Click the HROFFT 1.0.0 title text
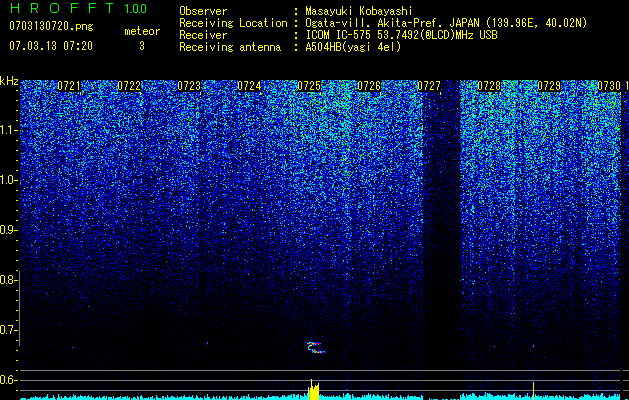 coord(78,8)
